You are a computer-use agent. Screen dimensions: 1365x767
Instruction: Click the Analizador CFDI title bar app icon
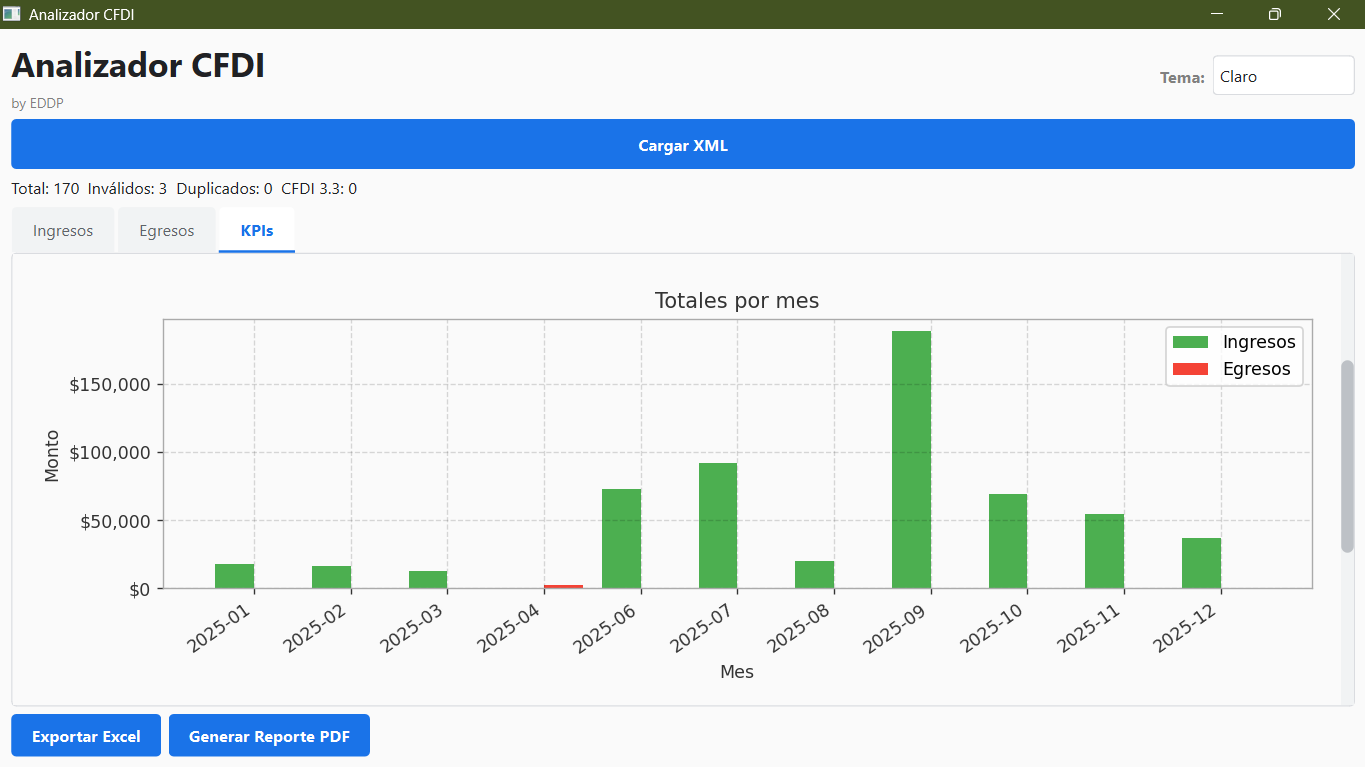[x=12, y=14]
